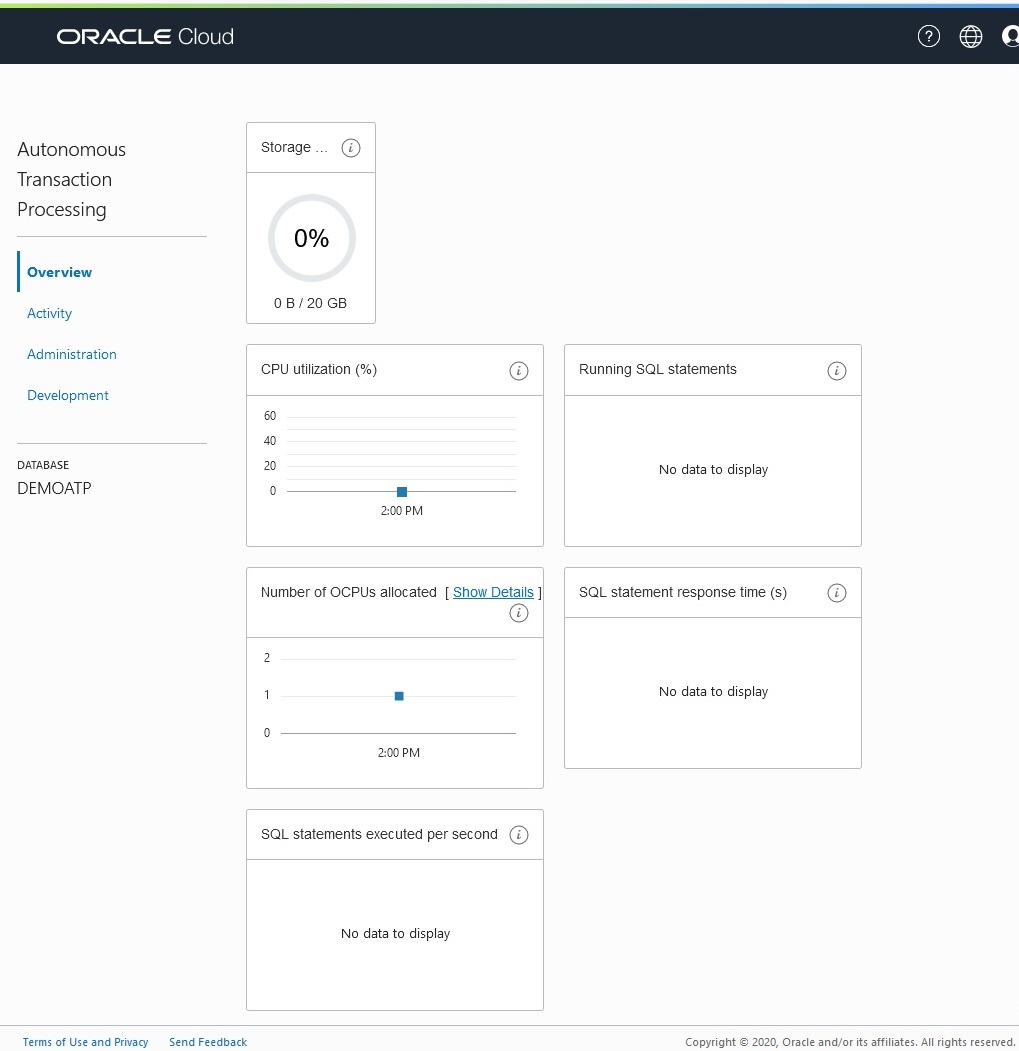Click 'No data to display' in SQL response time

(x=713, y=691)
